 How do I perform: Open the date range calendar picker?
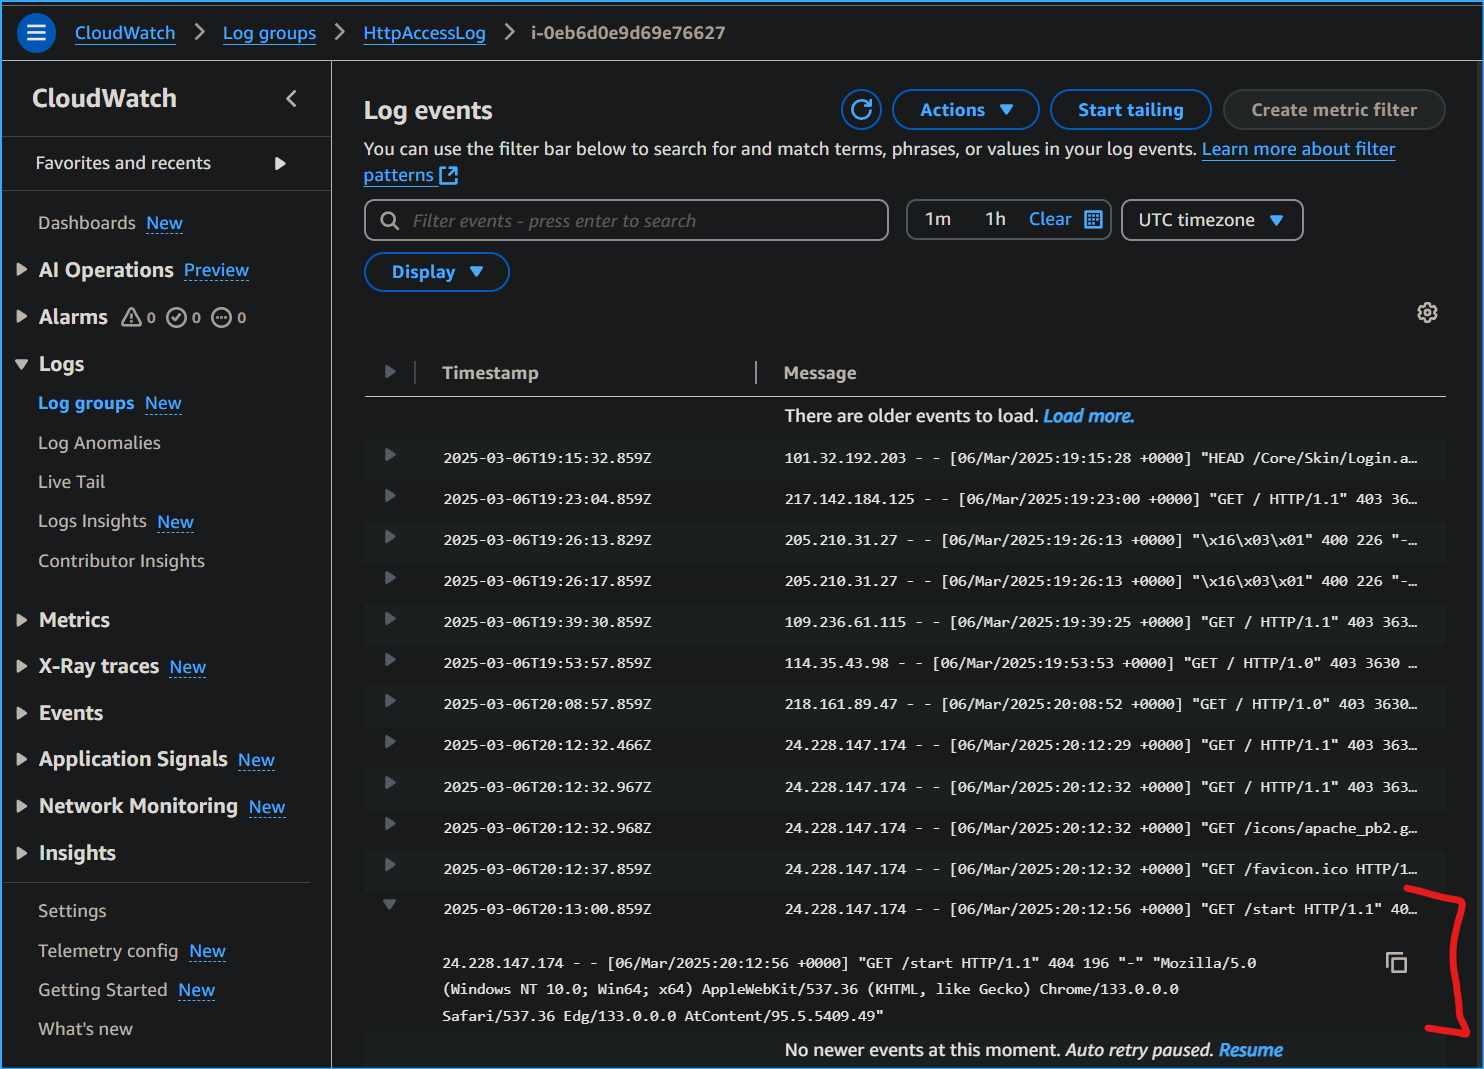click(x=1095, y=219)
